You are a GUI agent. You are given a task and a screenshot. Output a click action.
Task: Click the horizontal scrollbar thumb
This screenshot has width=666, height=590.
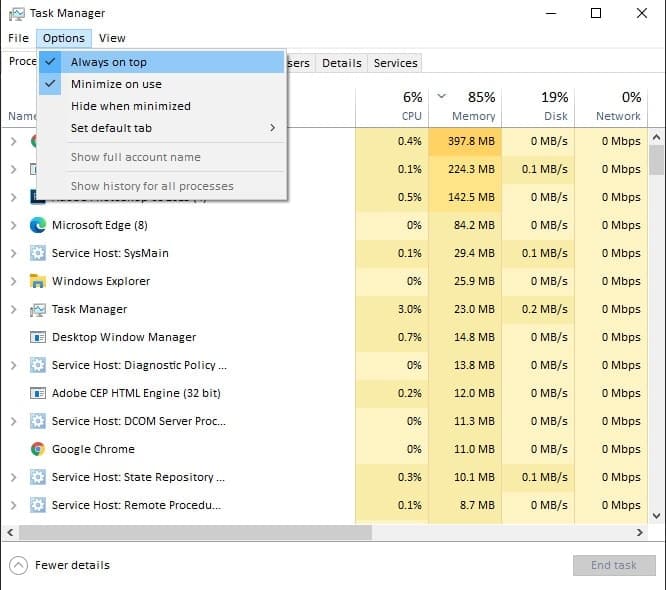195,533
